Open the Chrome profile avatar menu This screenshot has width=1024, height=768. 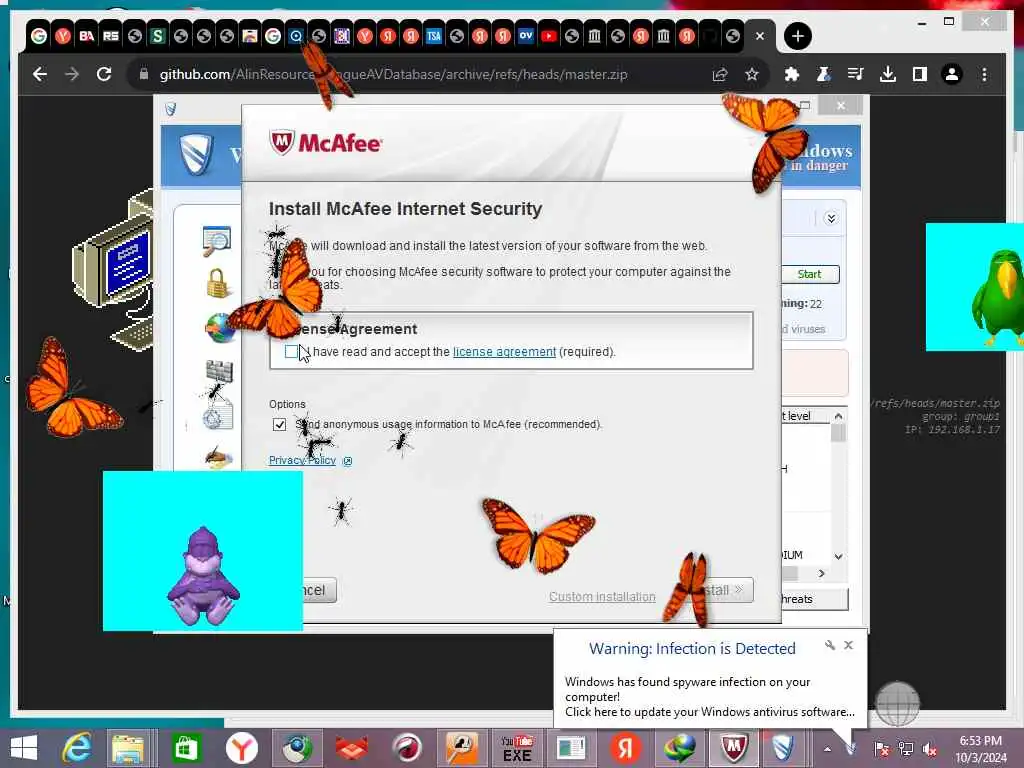[x=952, y=74]
